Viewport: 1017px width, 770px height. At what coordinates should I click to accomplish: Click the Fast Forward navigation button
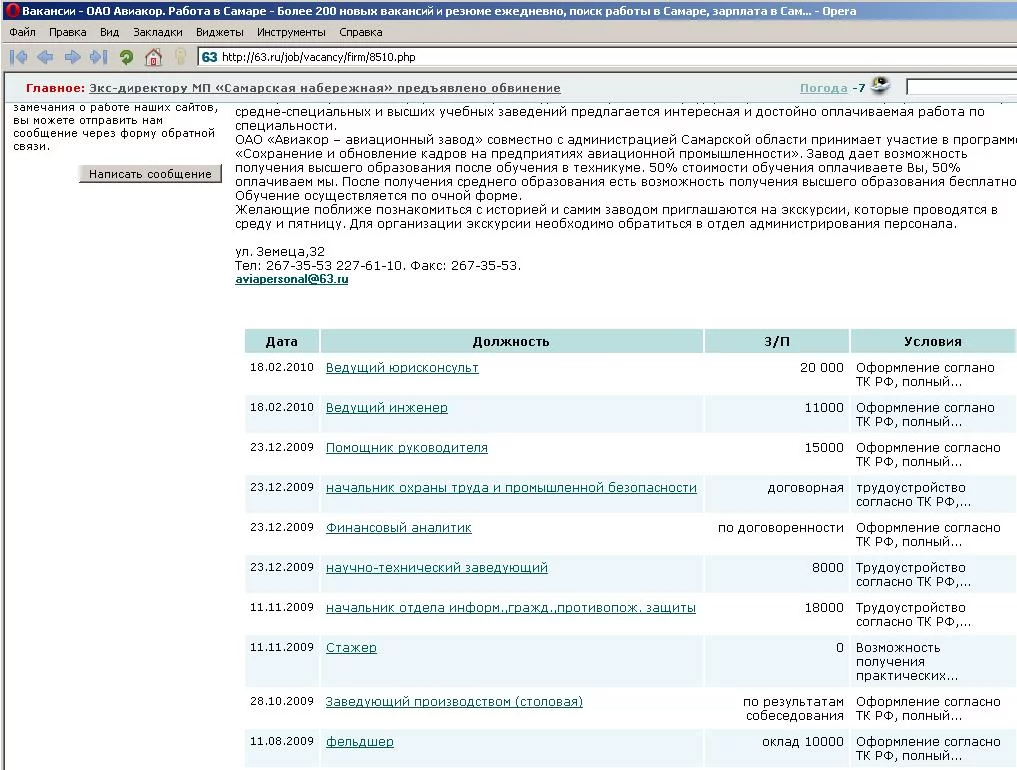click(98, 57)
